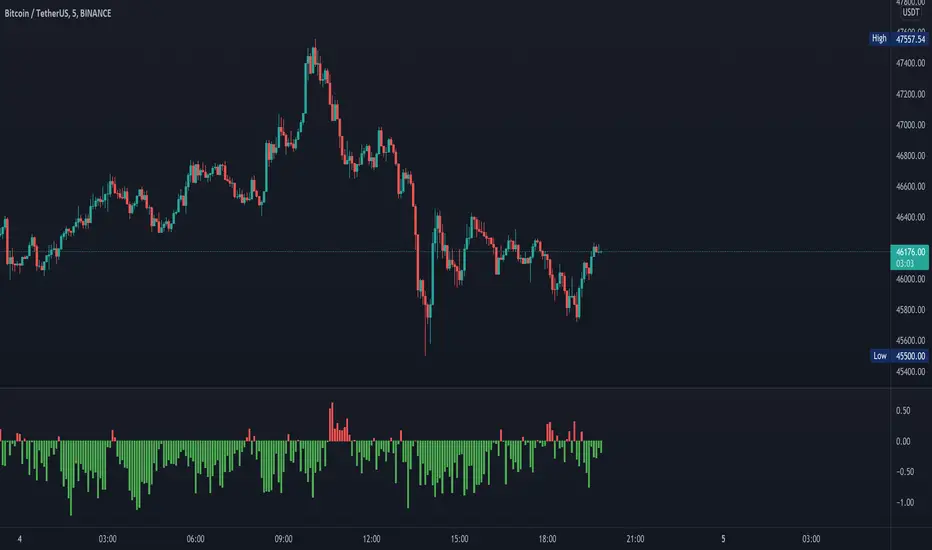The height and width of the screenshot is (550, 932).
Task: Click 46600.00 on the price scale
Action: pos(909,187)
